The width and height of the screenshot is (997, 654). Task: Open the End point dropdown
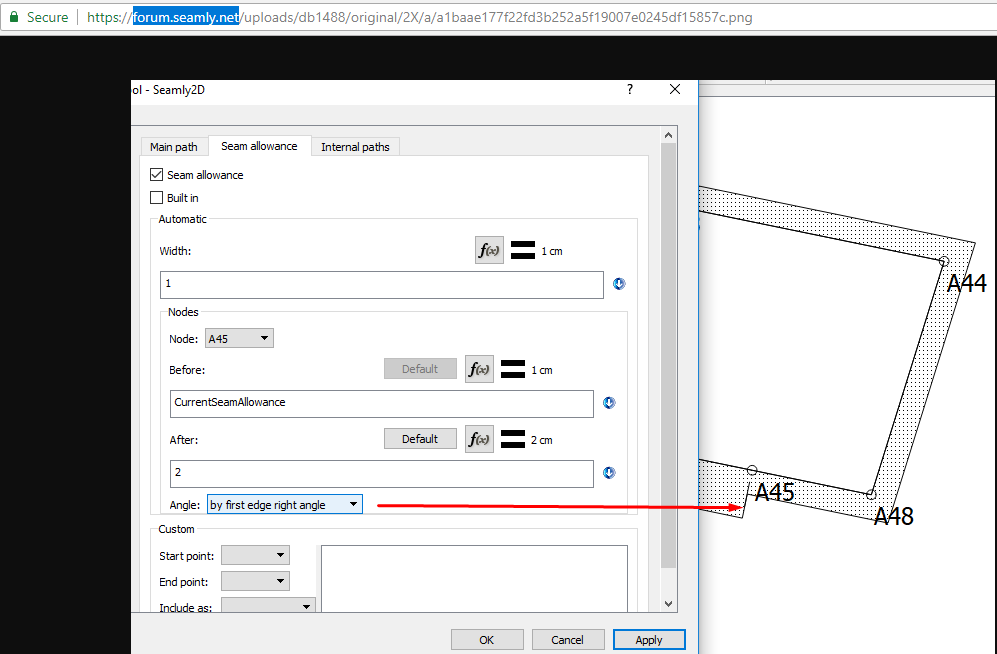pos(255,581)
